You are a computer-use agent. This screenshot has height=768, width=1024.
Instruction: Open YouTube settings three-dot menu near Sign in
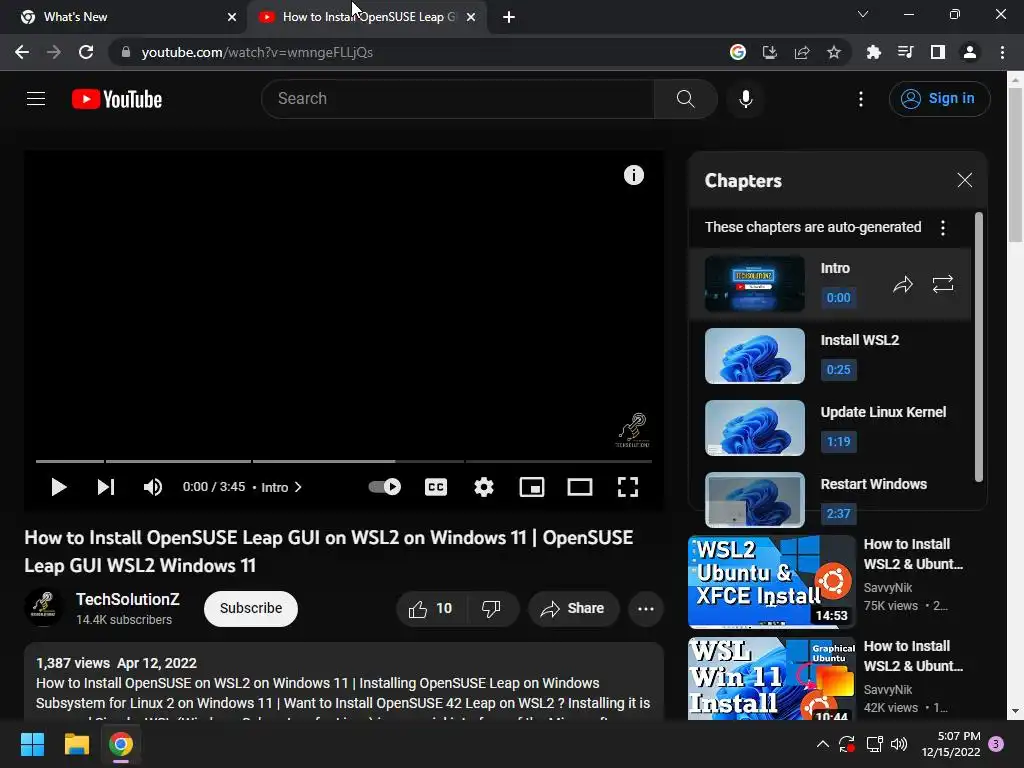point(861,99)
